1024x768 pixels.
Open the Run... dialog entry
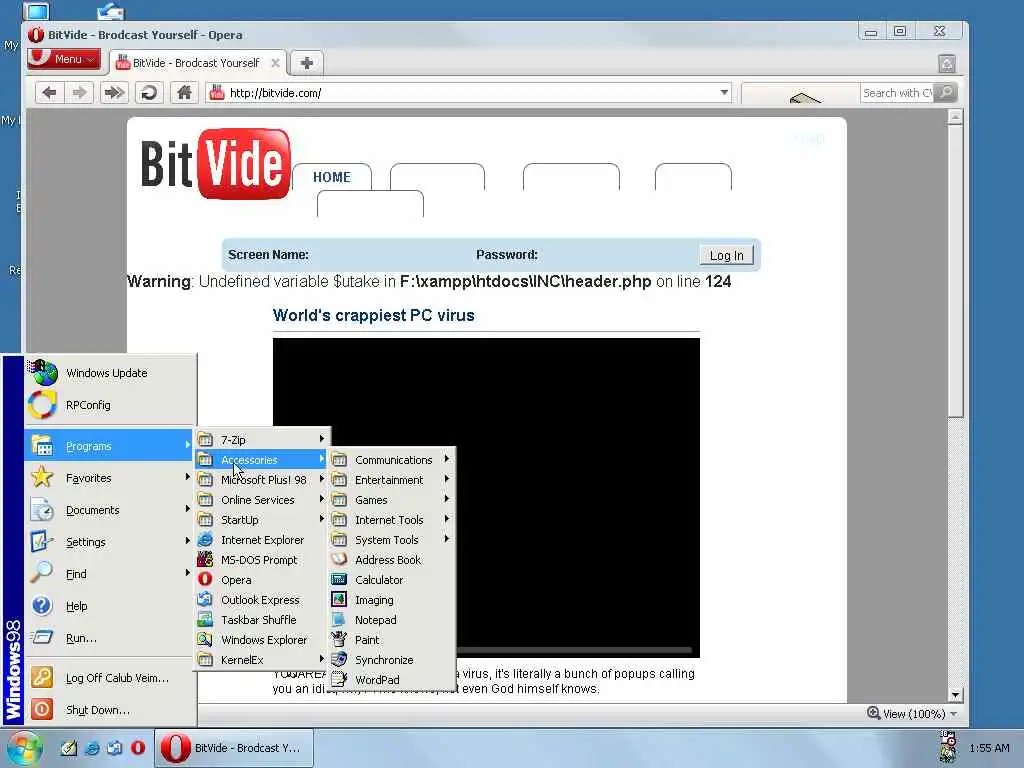pyautogui.click(x=110, y=638)
